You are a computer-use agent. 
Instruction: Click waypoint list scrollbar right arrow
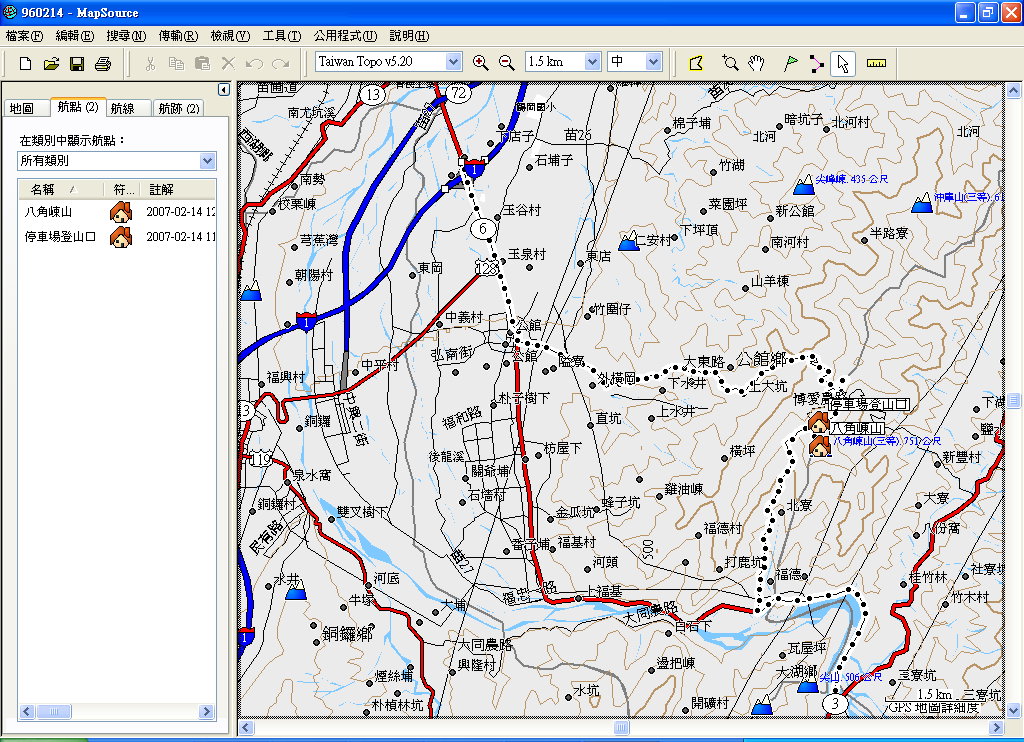[x=206, y=711]
